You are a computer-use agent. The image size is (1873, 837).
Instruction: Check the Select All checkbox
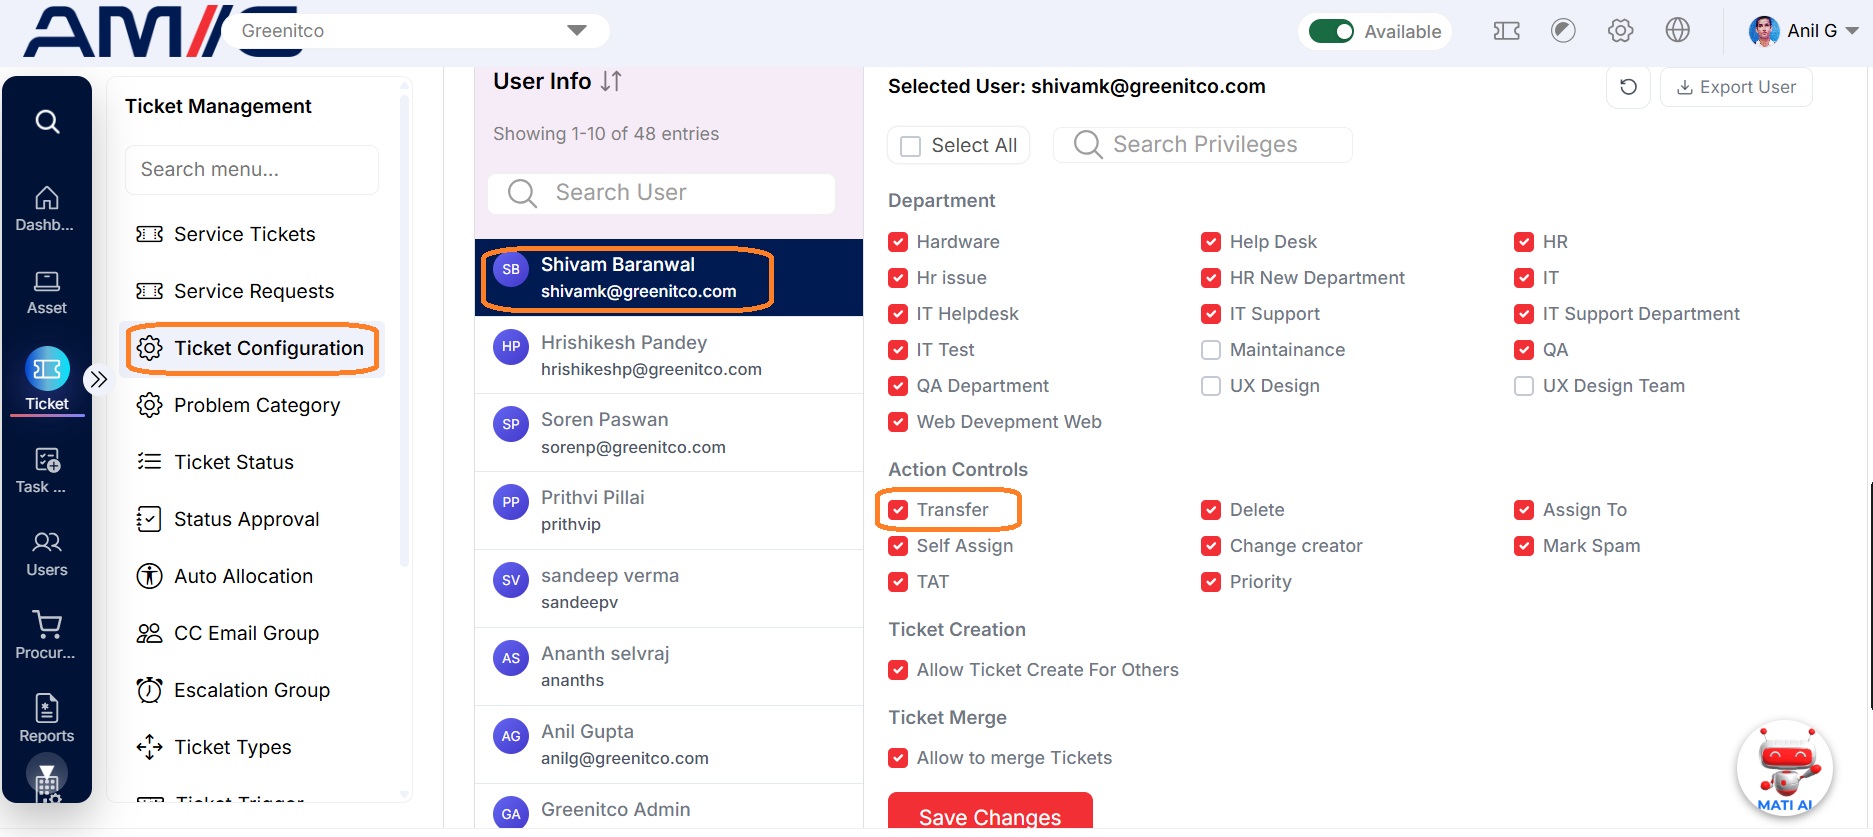tap(910, 146)
